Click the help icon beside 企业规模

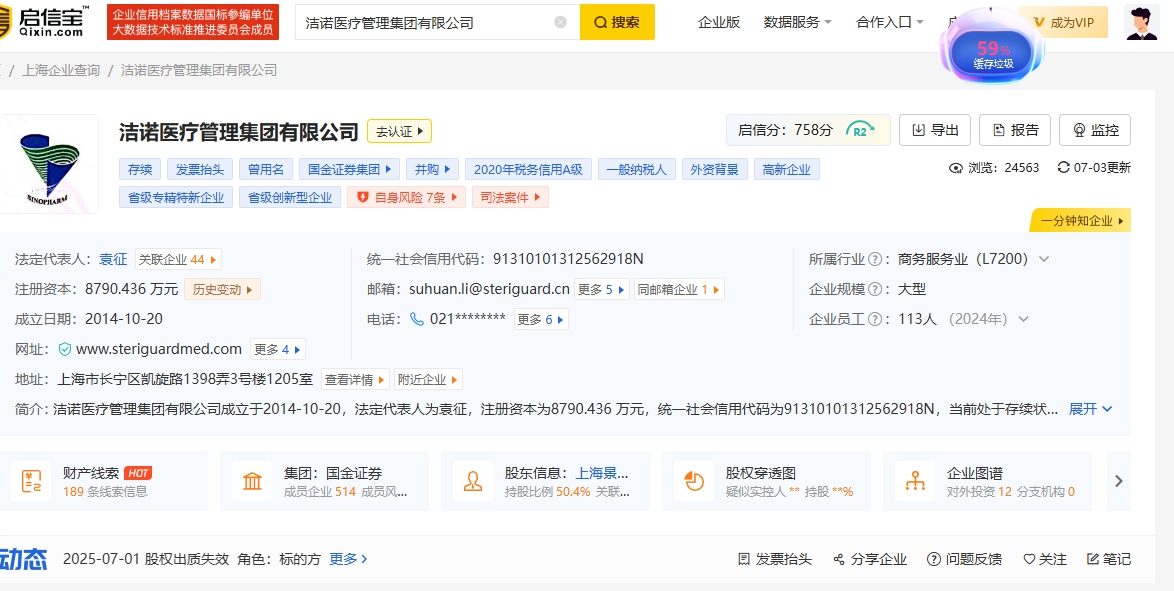(874, 289)
